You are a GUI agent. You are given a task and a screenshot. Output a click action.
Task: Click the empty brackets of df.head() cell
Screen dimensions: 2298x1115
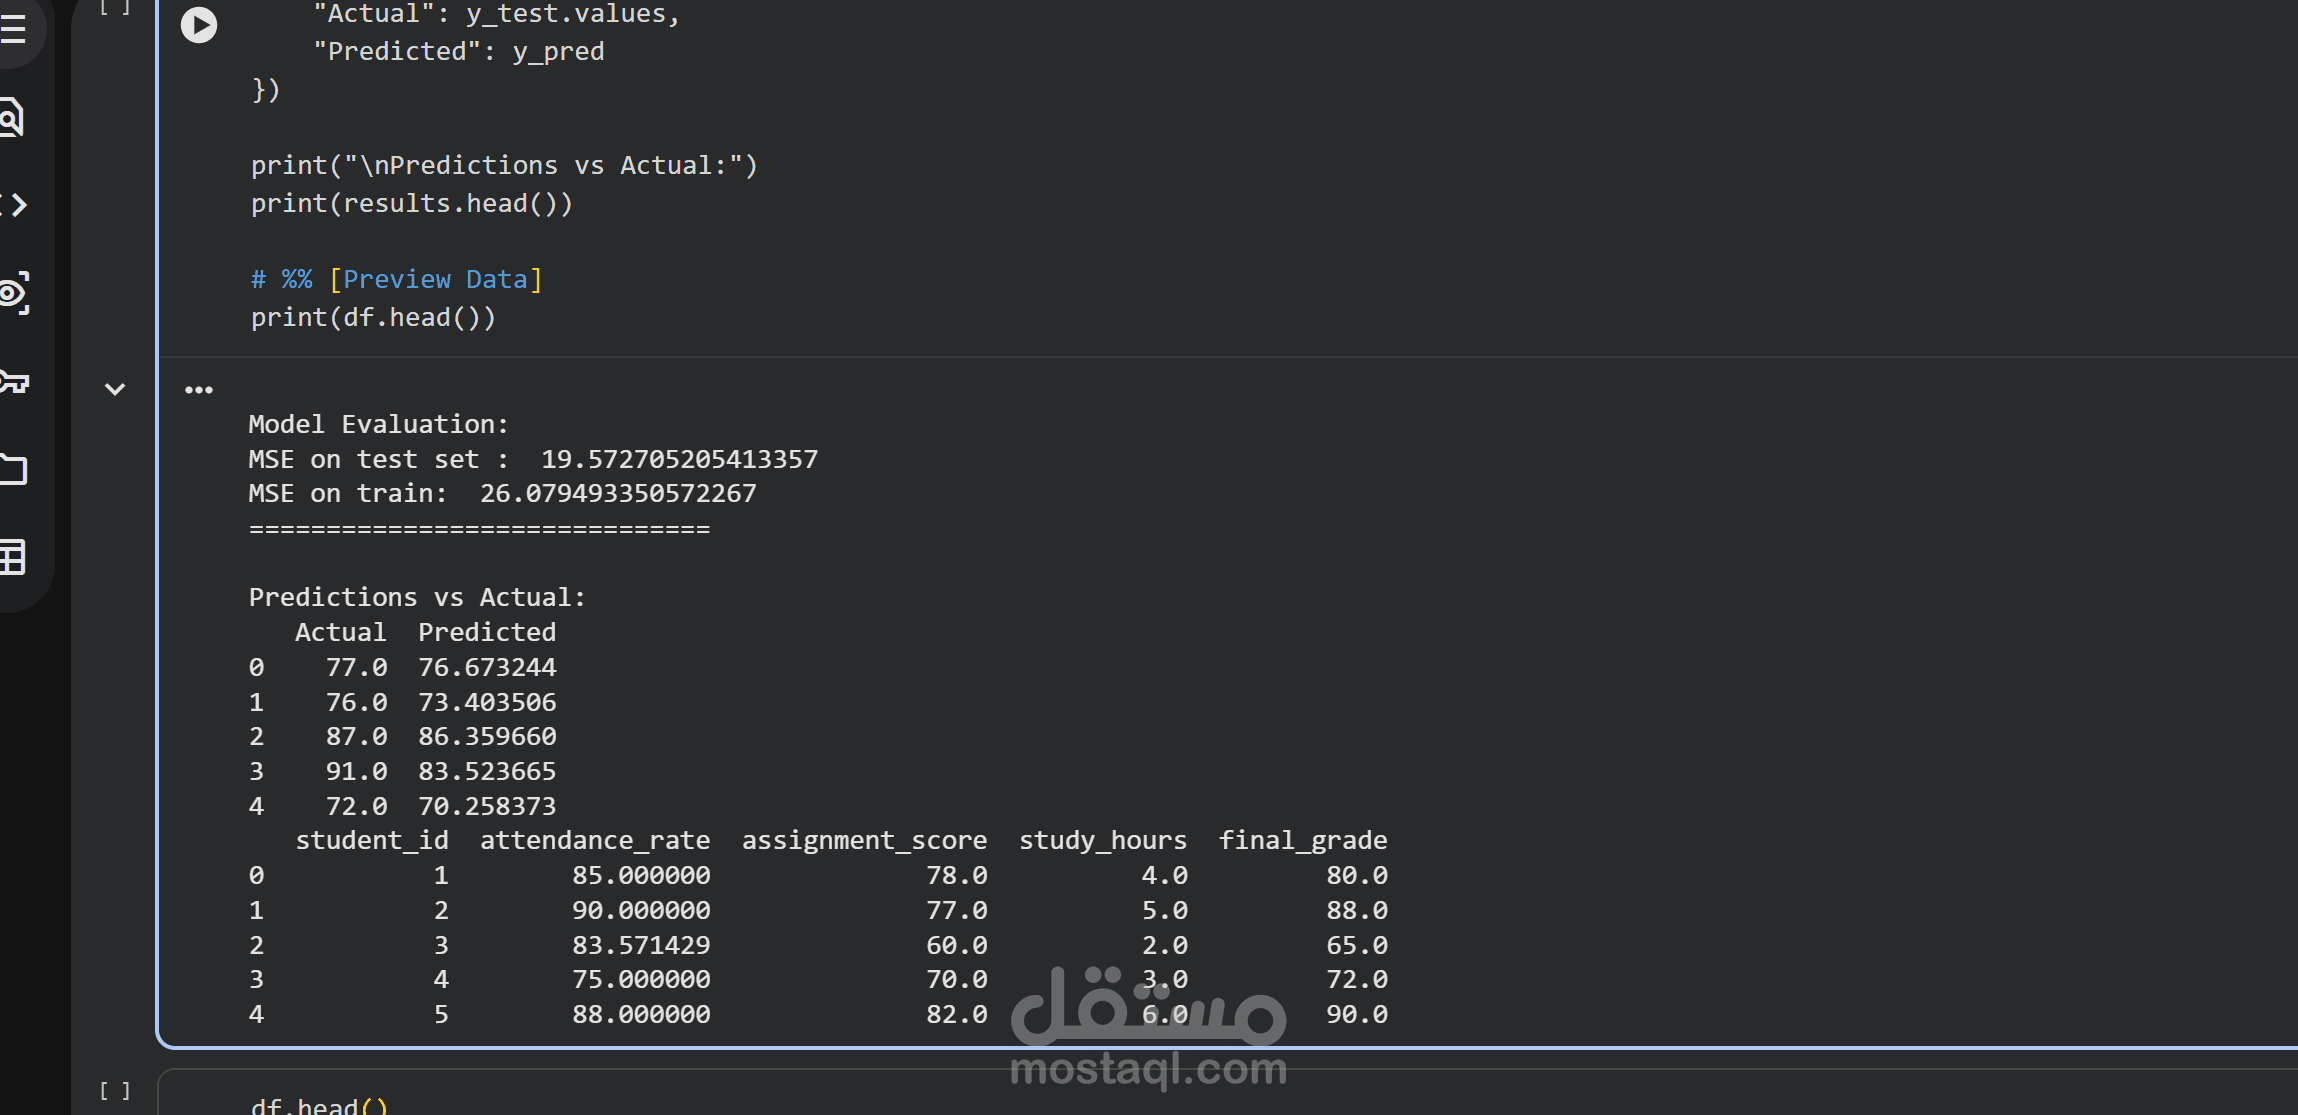pyautogui.click(x=115, y=1091)
